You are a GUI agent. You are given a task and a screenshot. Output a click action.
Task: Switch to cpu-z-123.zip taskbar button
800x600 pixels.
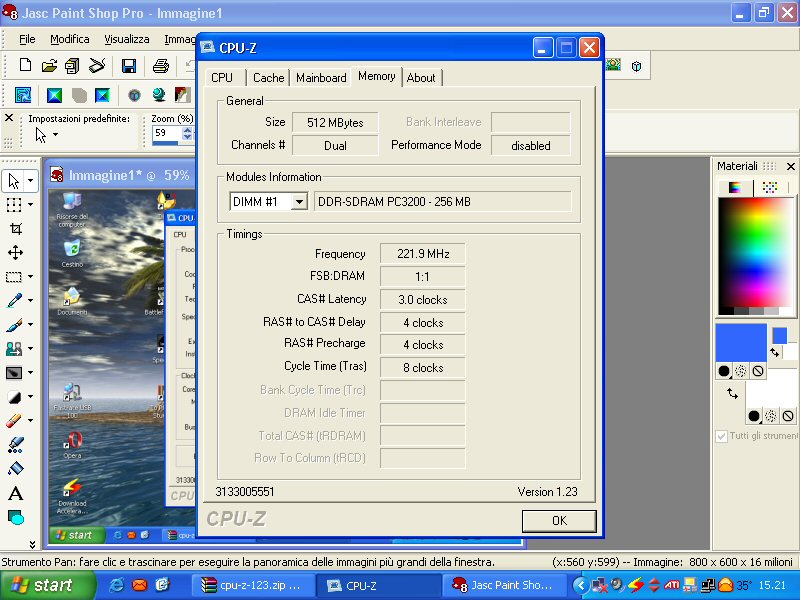point(252,585)
